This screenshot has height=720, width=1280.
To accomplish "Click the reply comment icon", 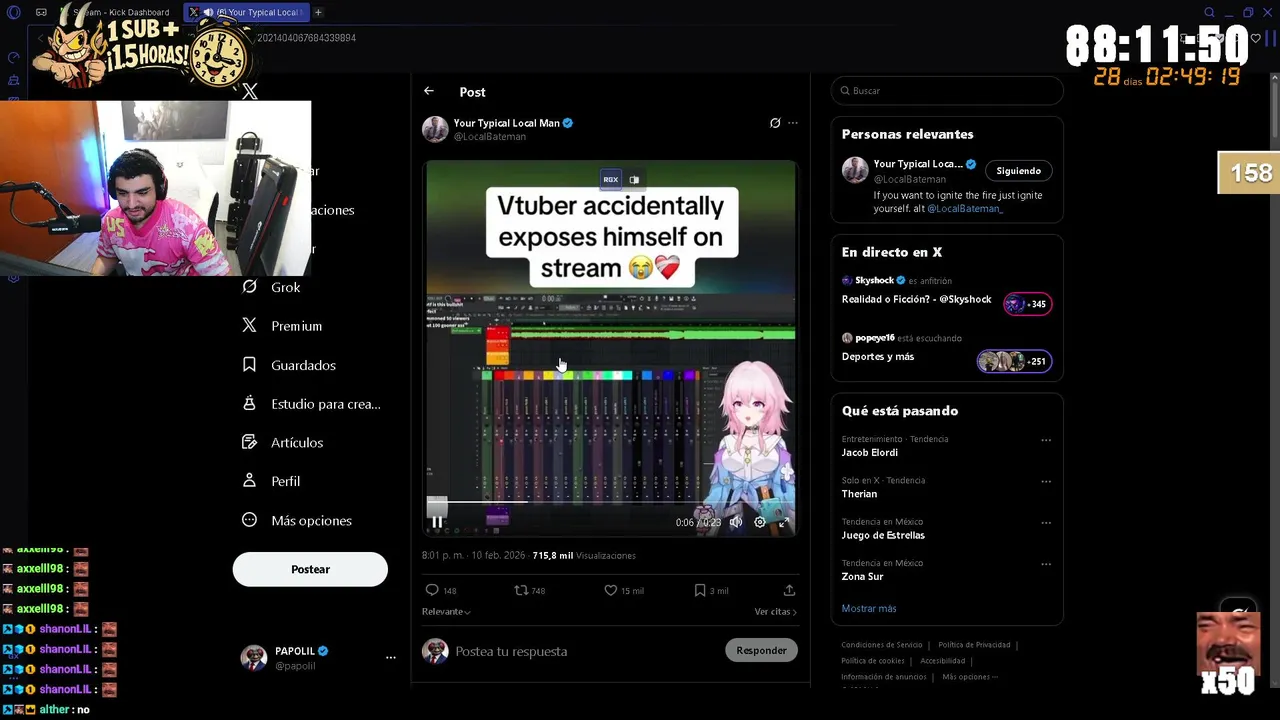I will [x=432, y=590].
